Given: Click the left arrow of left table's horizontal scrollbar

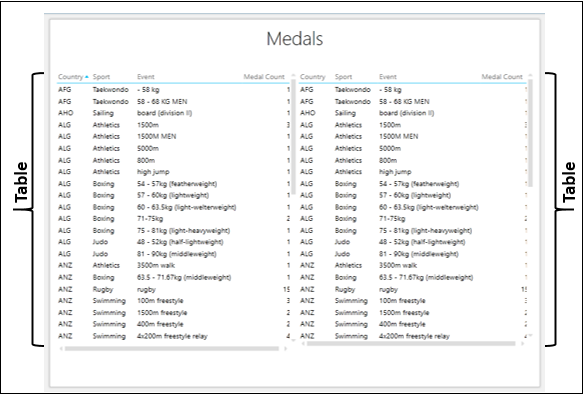Looking at the screenshot, I should [61, 349].
